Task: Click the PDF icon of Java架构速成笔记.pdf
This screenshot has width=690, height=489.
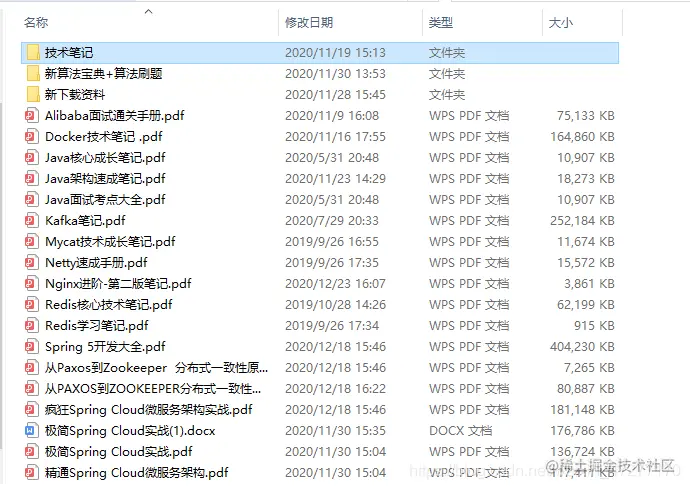Action: [31, 179]
